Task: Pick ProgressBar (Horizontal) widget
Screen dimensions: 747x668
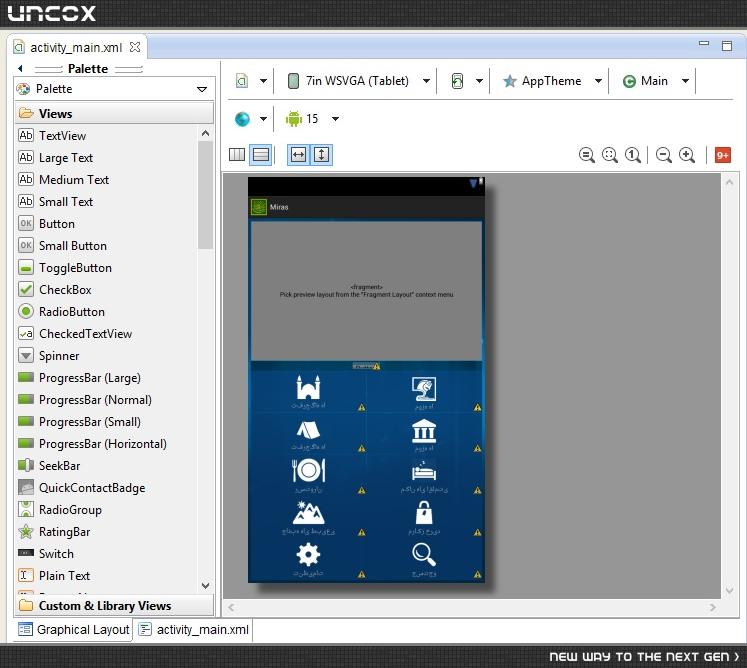Action: pos(92,444)
